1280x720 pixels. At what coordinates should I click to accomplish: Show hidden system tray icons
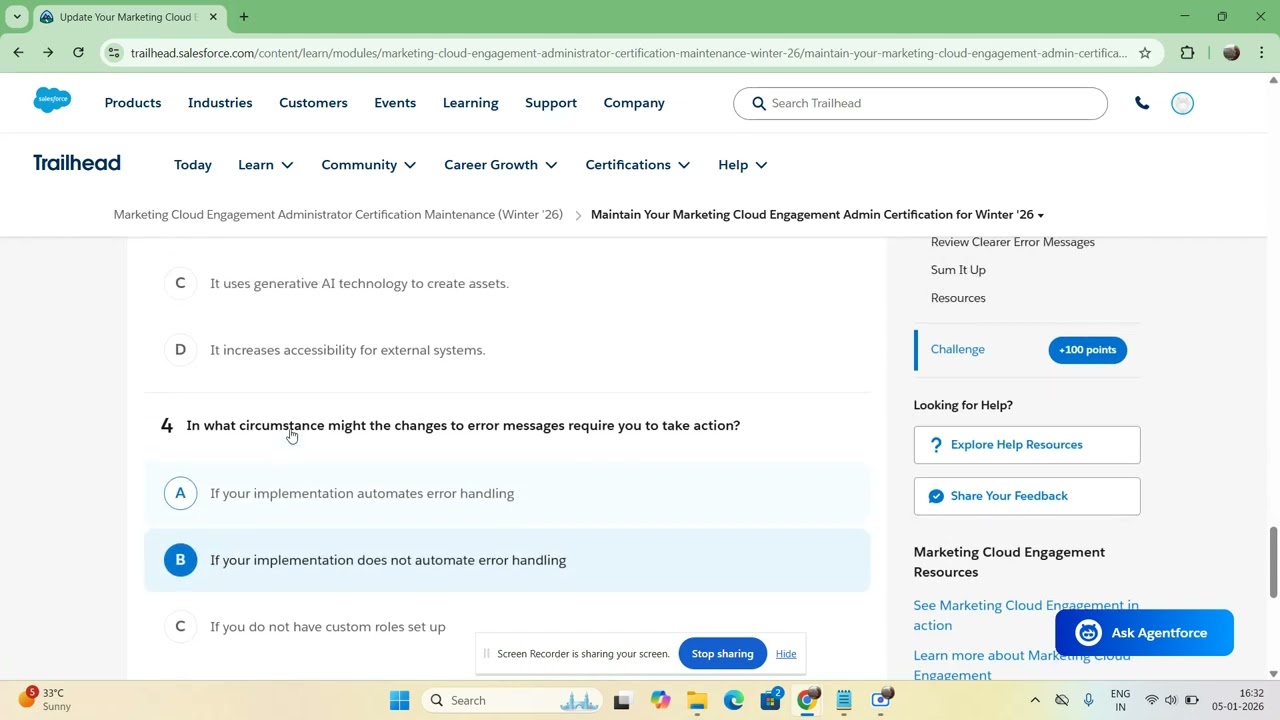click(x=1035, y=700)
